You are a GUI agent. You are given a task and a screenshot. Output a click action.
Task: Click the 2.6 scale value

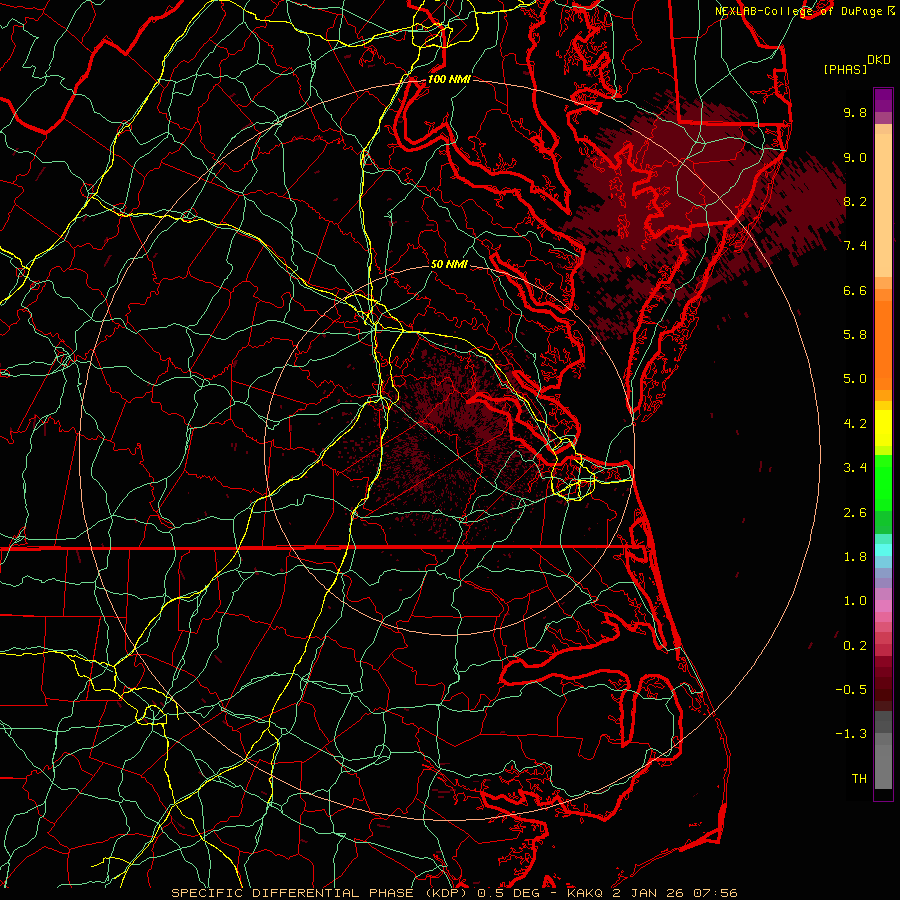click(855, 513)
